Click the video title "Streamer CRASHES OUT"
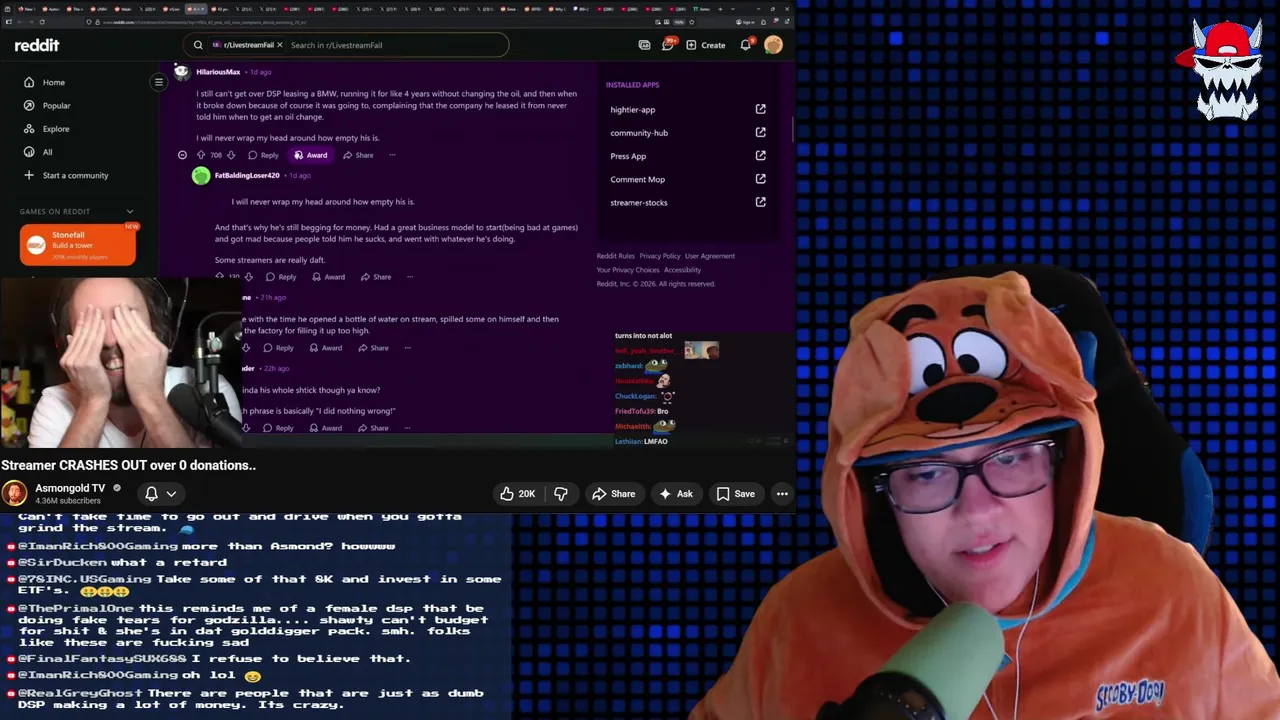Viewport: 1280px width, 720px height. point(129,465)
